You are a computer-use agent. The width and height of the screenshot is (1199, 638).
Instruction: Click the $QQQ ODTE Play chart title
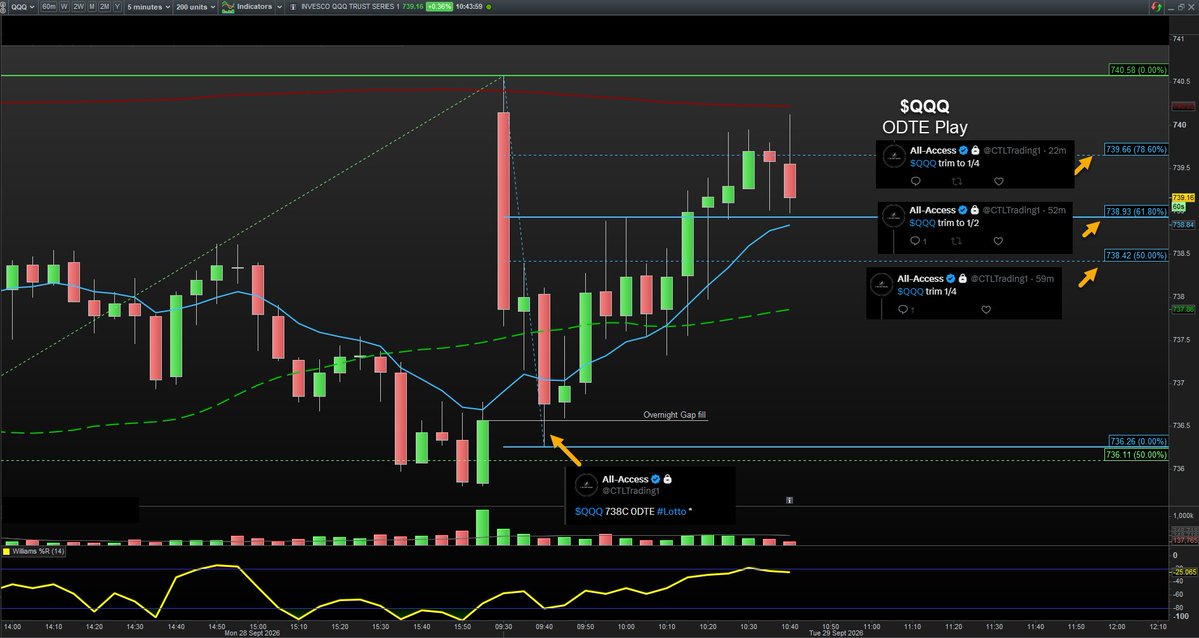(x=924, y=116)
